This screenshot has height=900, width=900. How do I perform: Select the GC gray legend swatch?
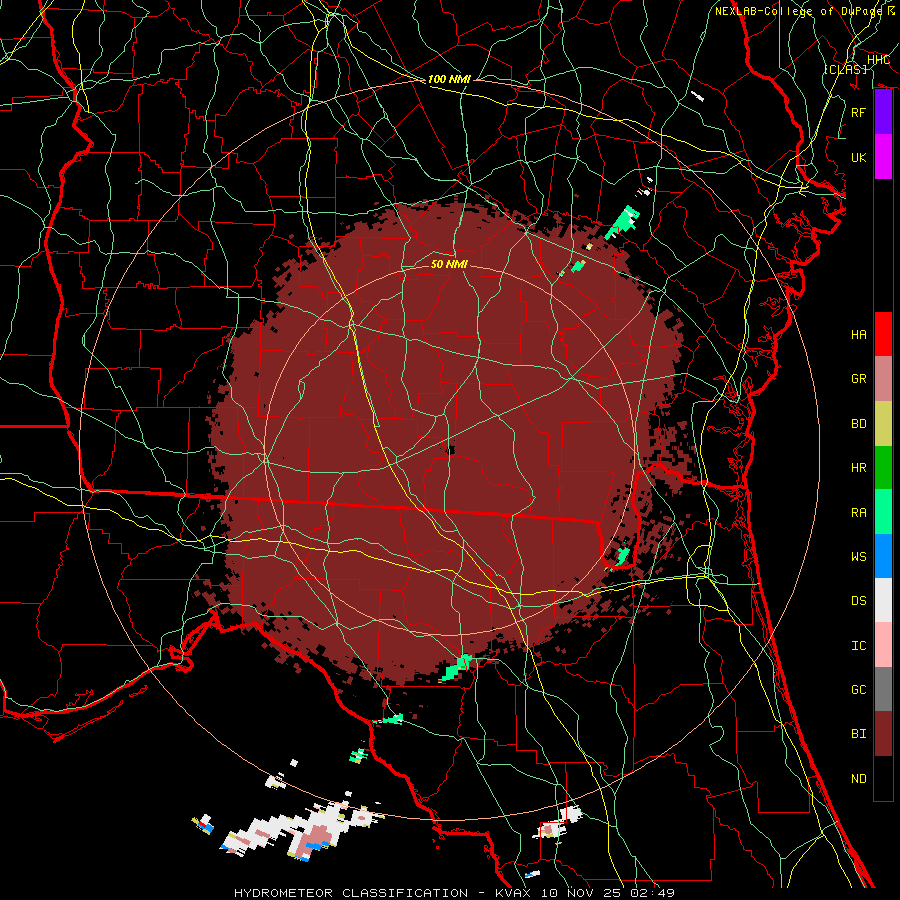[x=883, y=689]
